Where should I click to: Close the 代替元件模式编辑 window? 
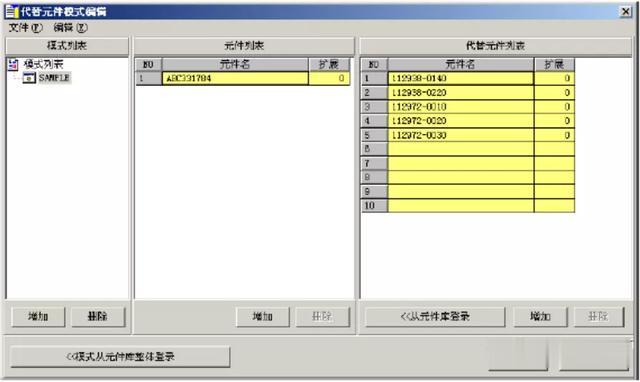625,11
